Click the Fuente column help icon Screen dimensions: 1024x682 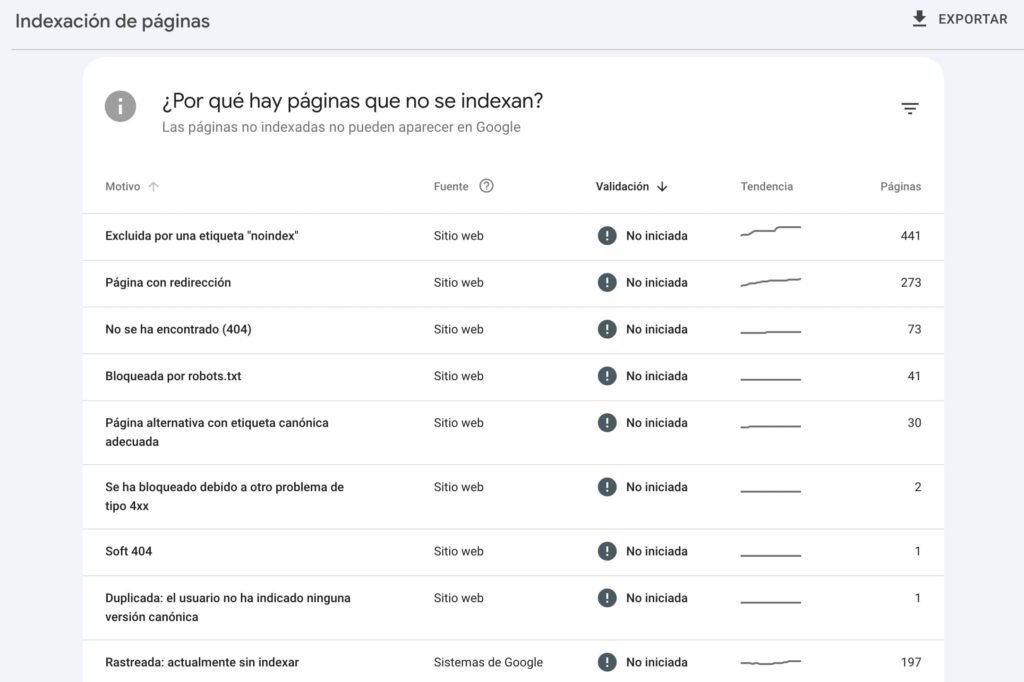pyautogui.click(x=487, y=186)
